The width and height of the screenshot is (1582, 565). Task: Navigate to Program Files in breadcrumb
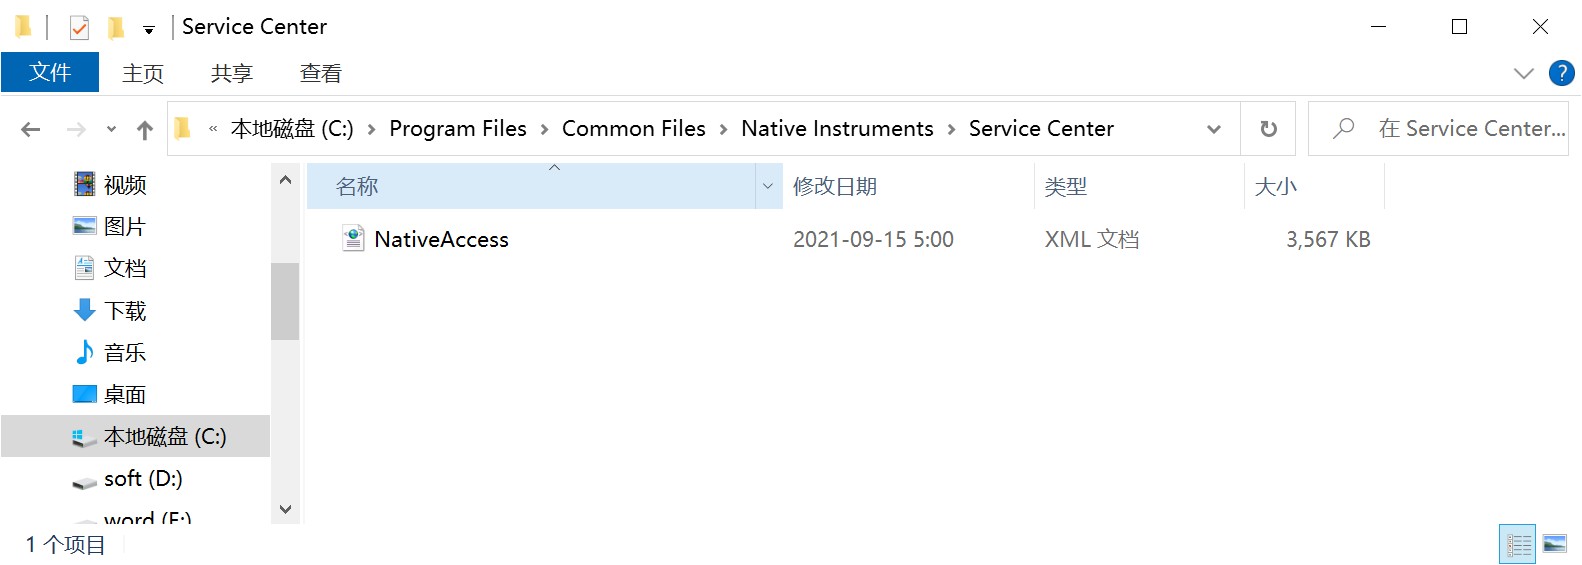point(457,129)
